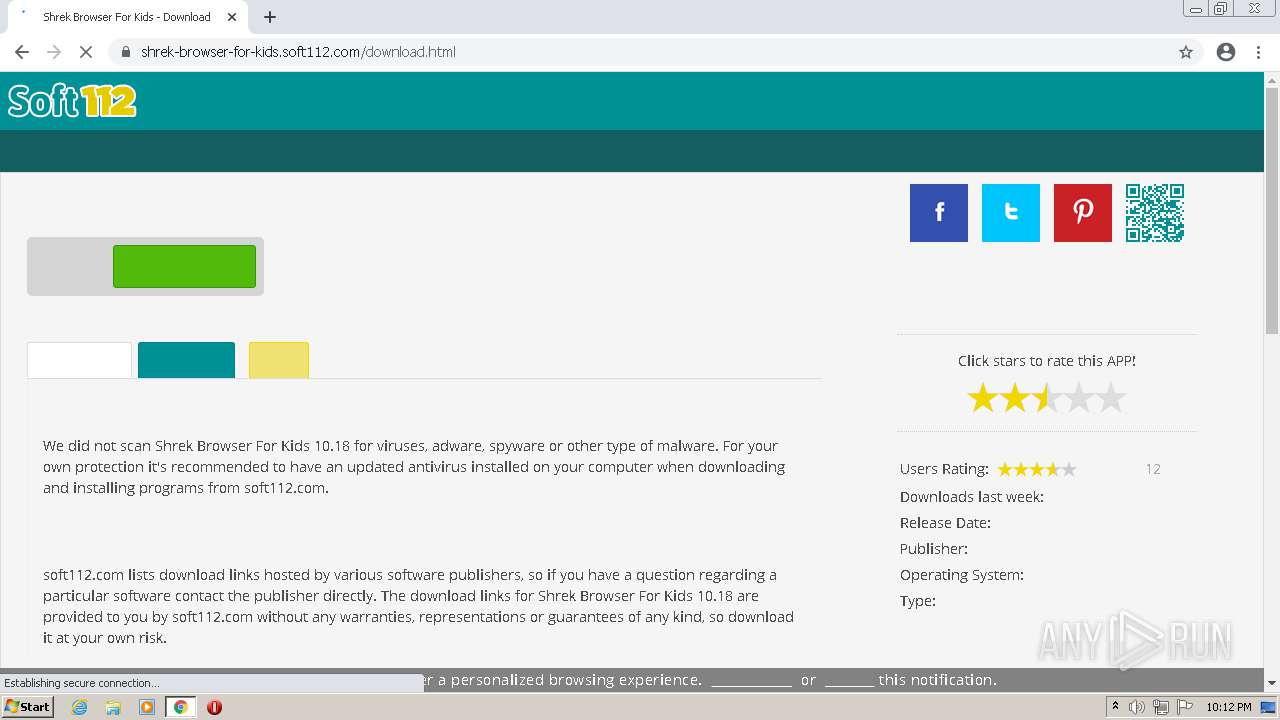Click the clock showing 10:12 PM
Viewport: 1280px width, 720px height.
click(1229, 707)
